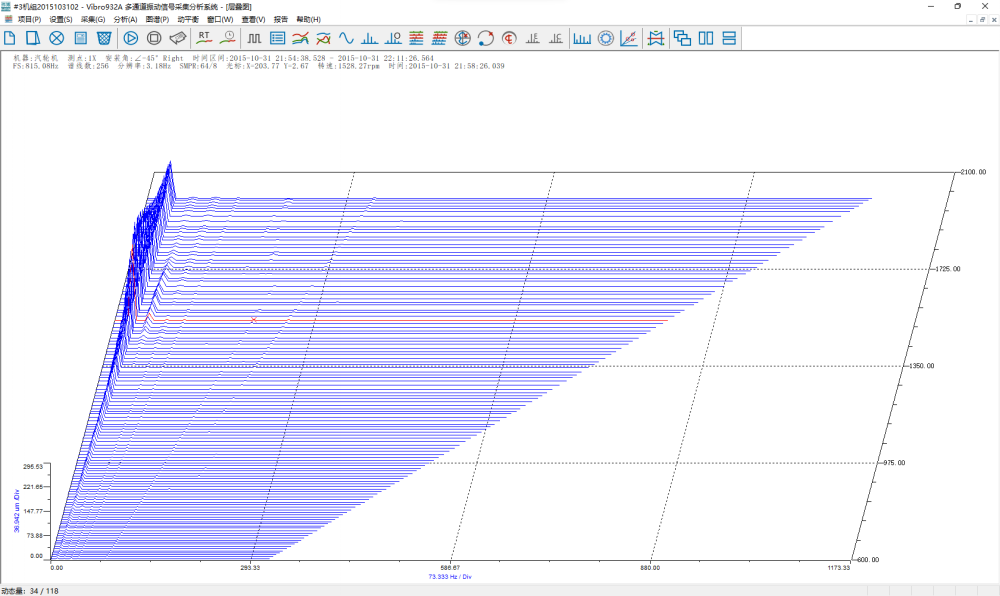Click the square pulse waveform icon
The image size is (1000, 596).
click(x=254, y=38)
